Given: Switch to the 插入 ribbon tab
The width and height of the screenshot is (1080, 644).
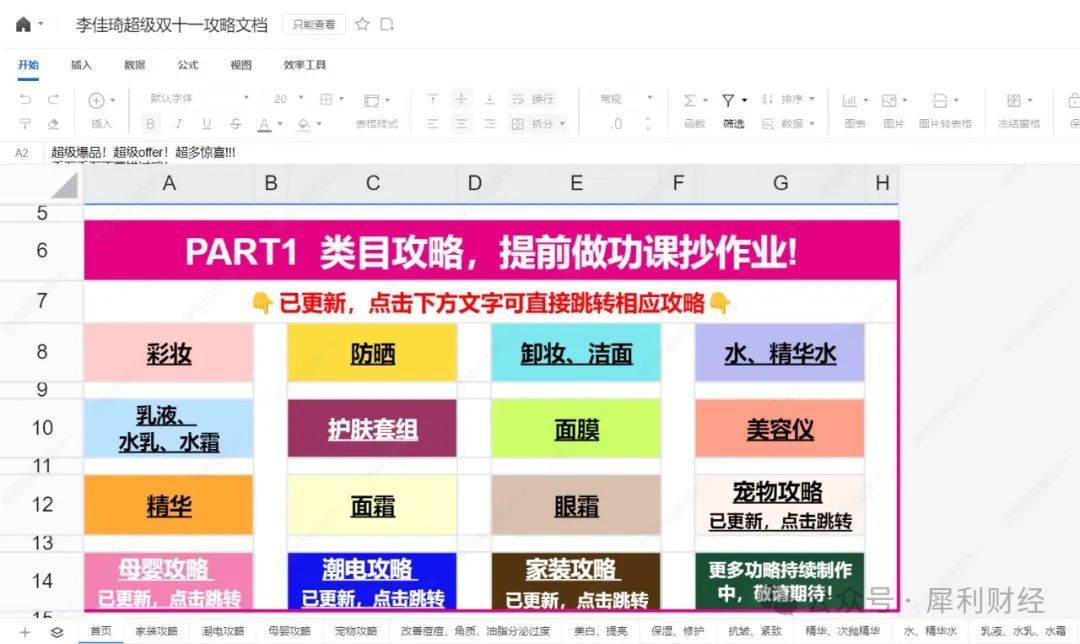Looking at the screenshot, I should pos(81,65).
